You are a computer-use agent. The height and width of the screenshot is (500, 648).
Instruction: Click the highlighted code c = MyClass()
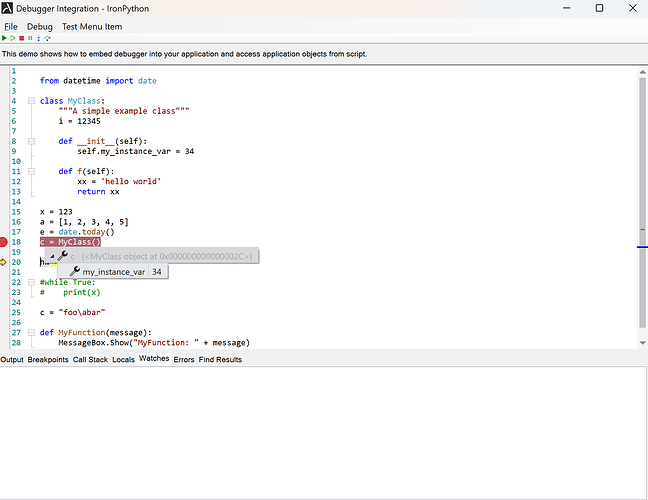pyautogui.click(x=70, y=242)
